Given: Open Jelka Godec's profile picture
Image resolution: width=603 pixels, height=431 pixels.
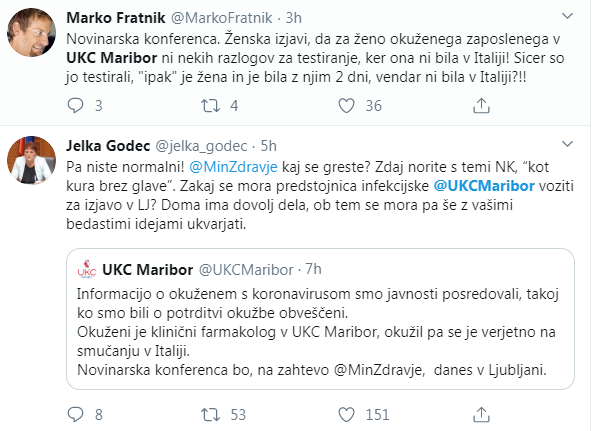Looking at the screenshot, I should tap(30, 159).
